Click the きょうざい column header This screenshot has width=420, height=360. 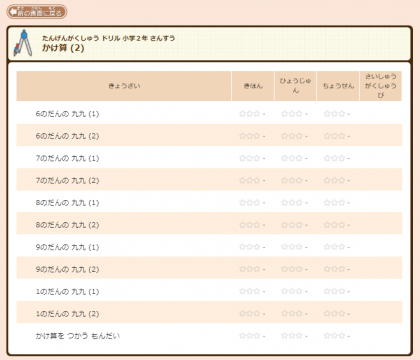point(124,86)
